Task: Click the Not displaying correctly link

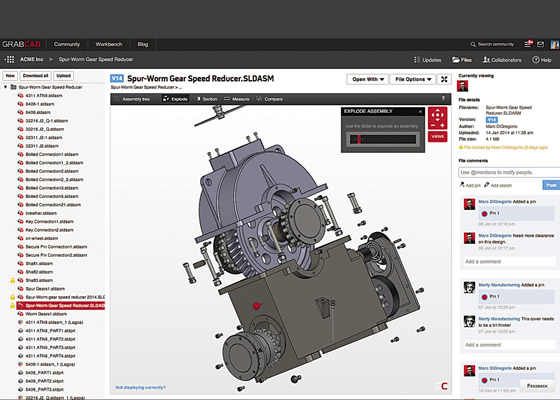Action: coord(141,387)
